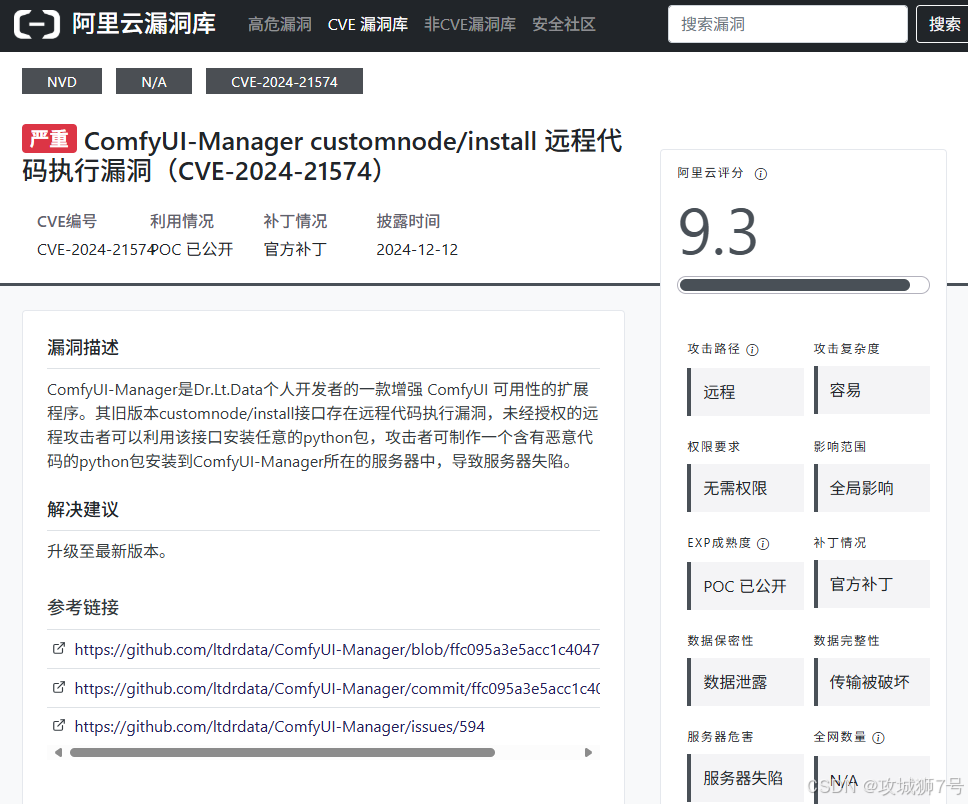
Task: Show info icon beside 阿里云评分
Action: tap(761, 174)
